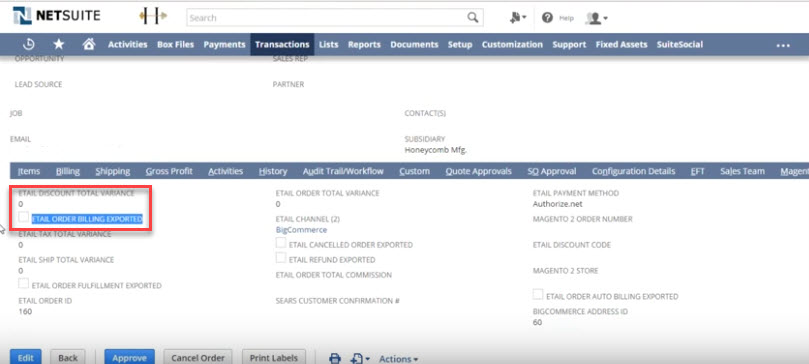This screenshot has width=809, height=364.
Task: Open the SuiteSocial menu
Action: click(679, 45)
